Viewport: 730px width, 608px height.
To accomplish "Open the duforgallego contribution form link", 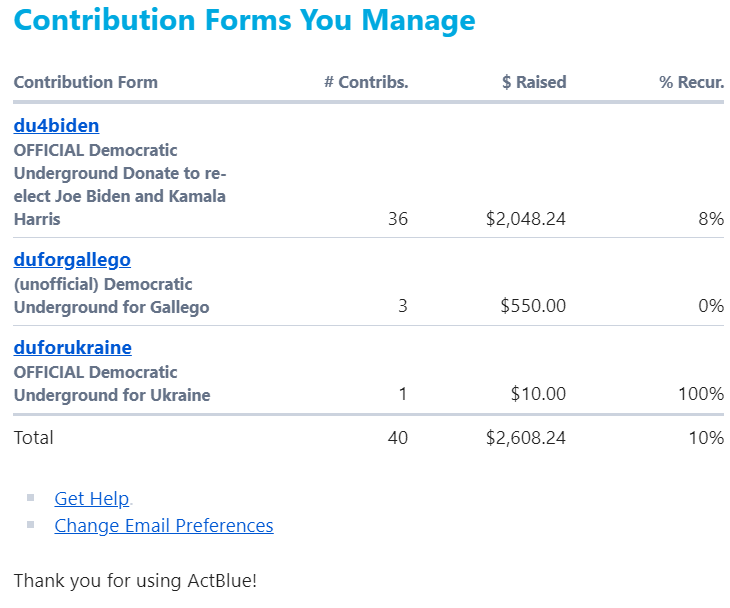I will click(x=72, y=260).
